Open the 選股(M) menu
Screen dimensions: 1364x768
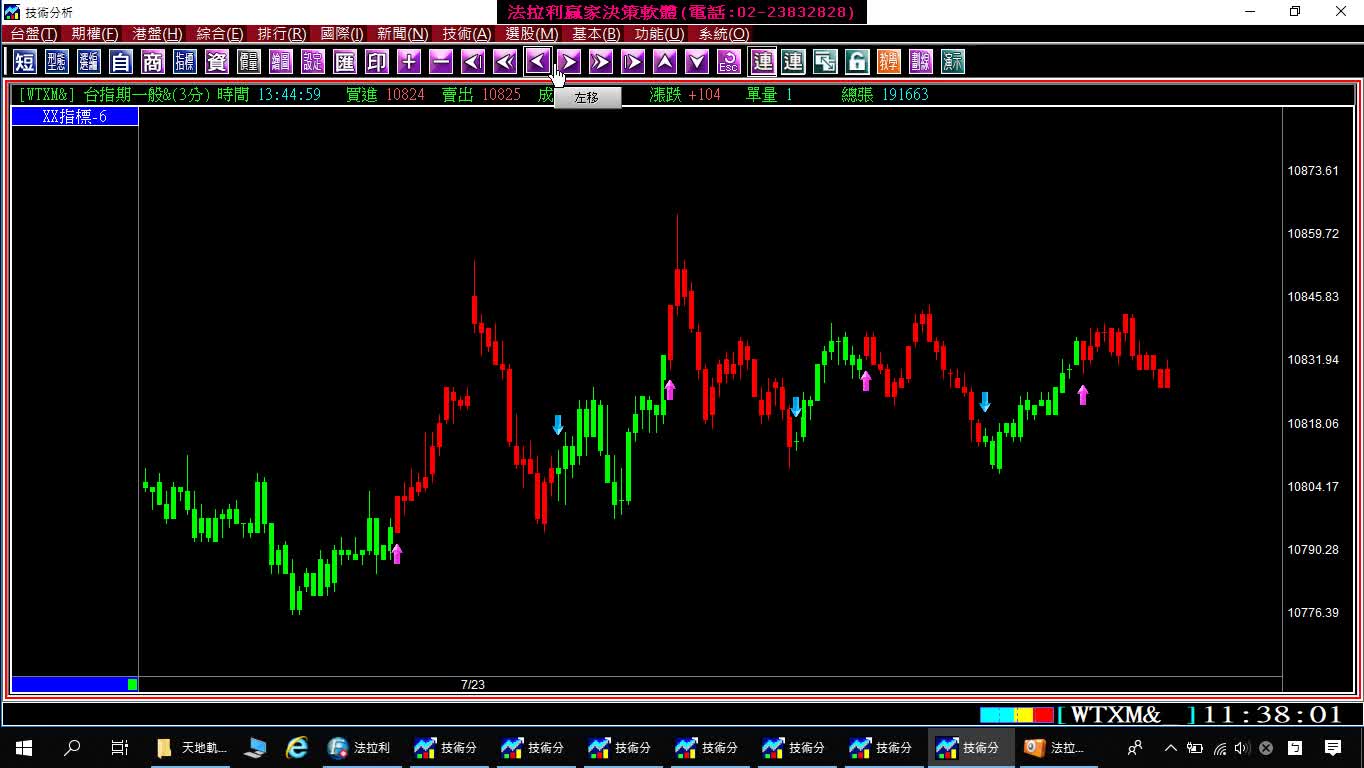[532, 34]
